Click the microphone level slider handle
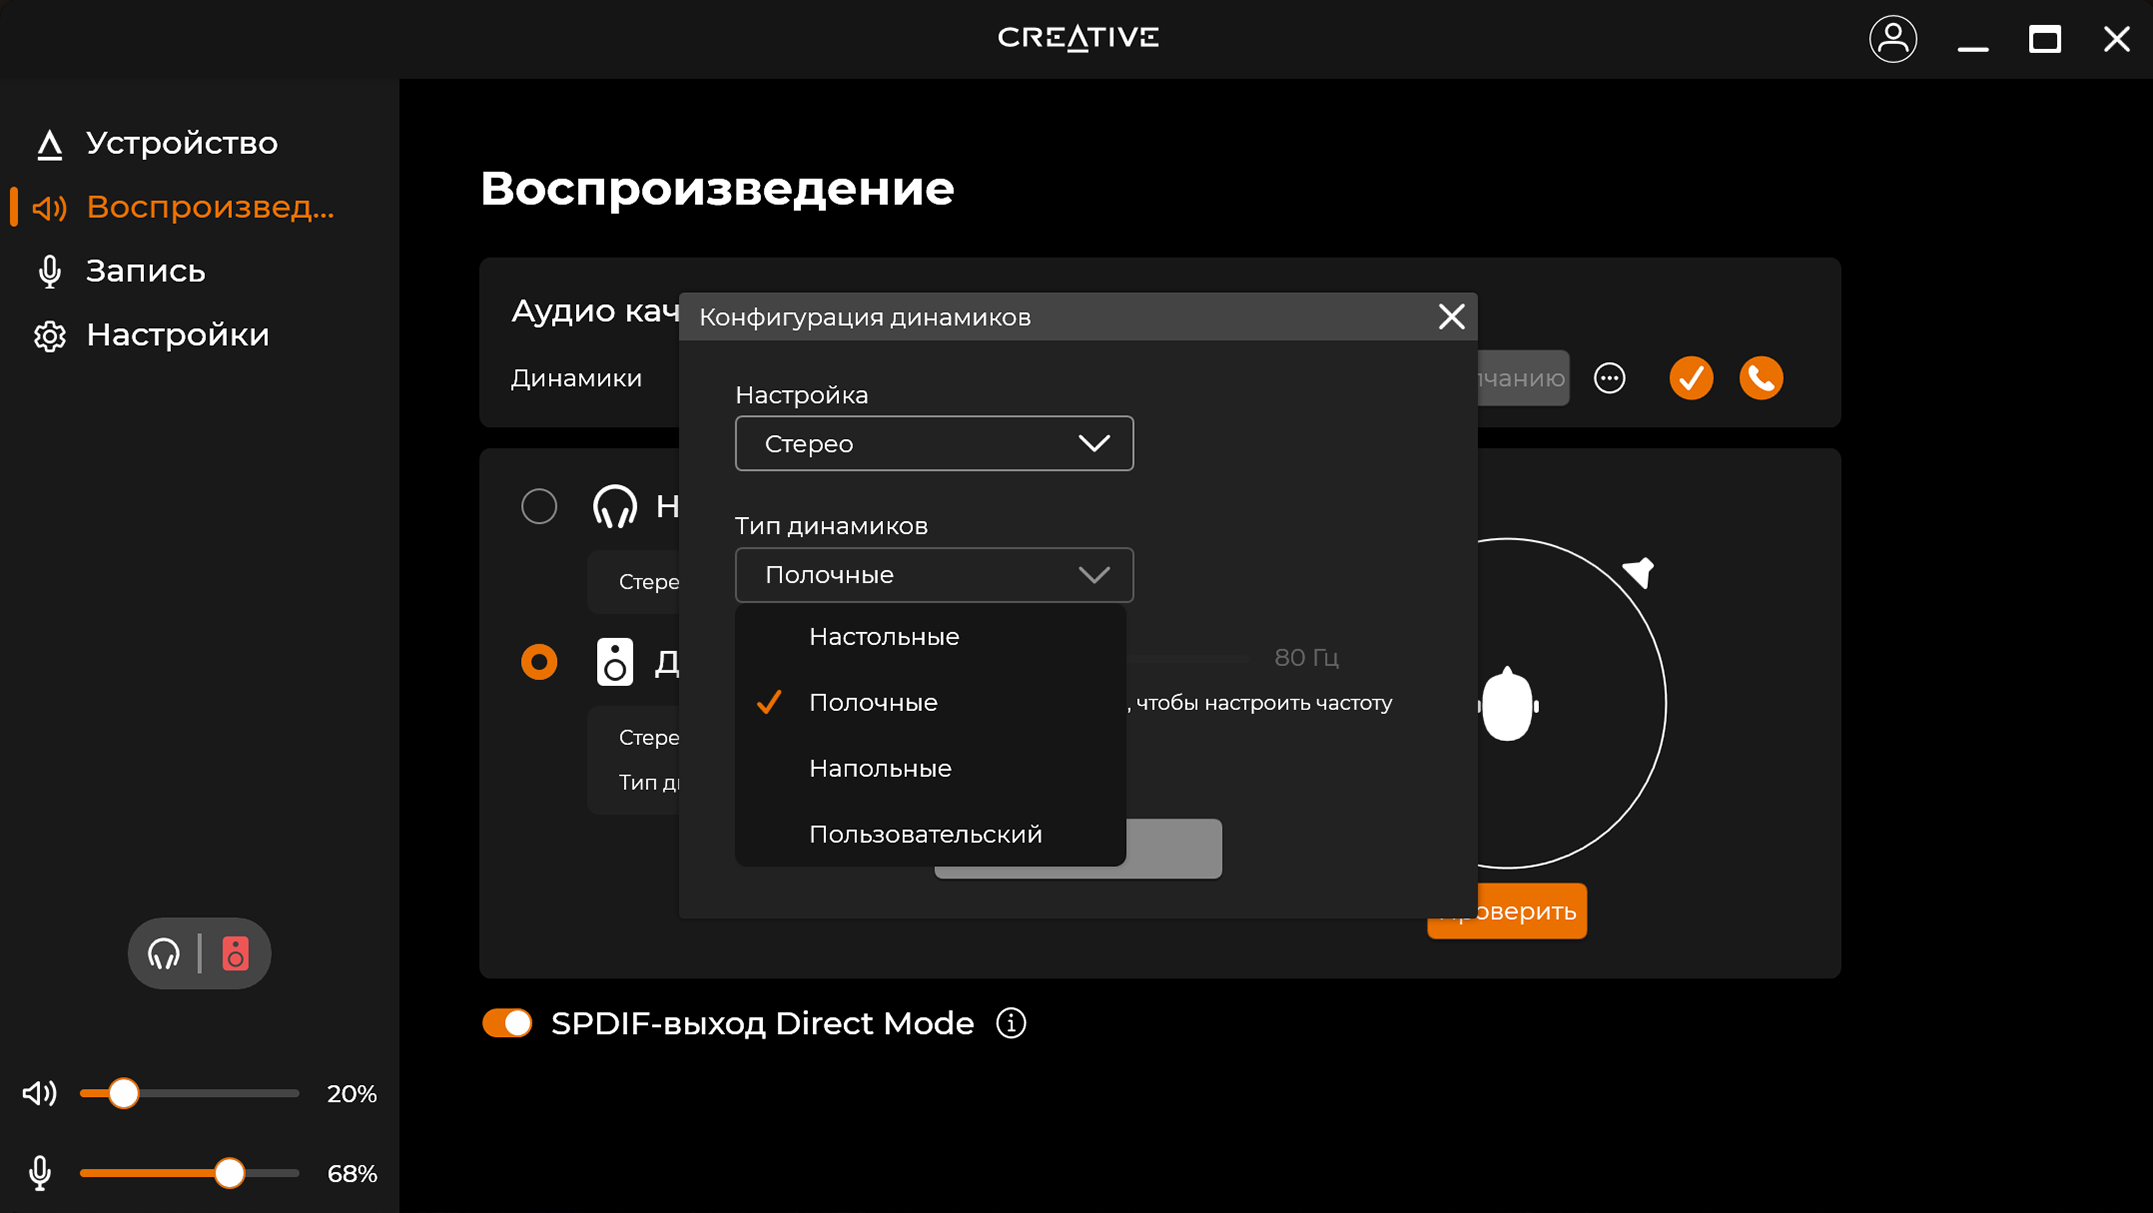The height and width of the screenshot is (1213, 2153). coord(230,1173)
